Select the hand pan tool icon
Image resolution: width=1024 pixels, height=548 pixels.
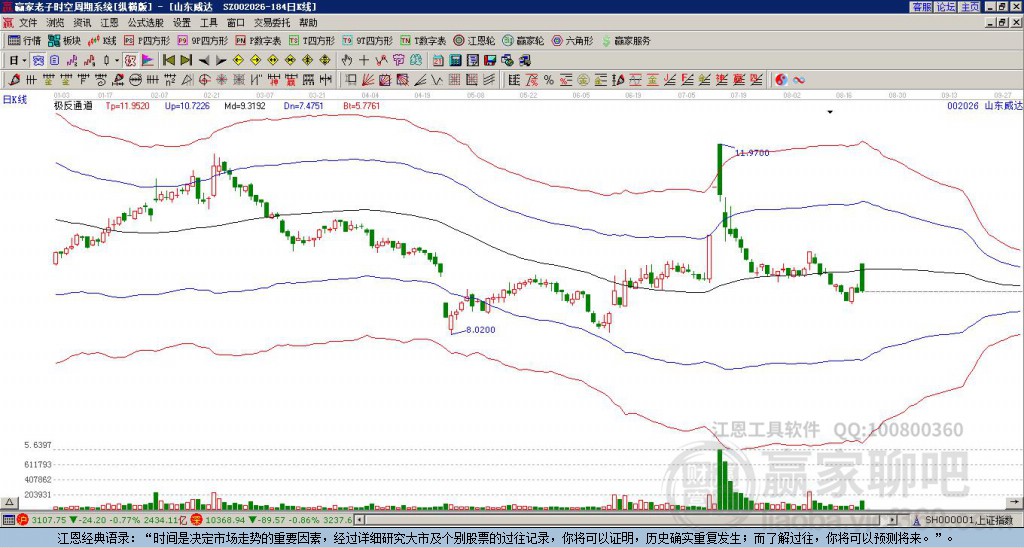point(347,60)
